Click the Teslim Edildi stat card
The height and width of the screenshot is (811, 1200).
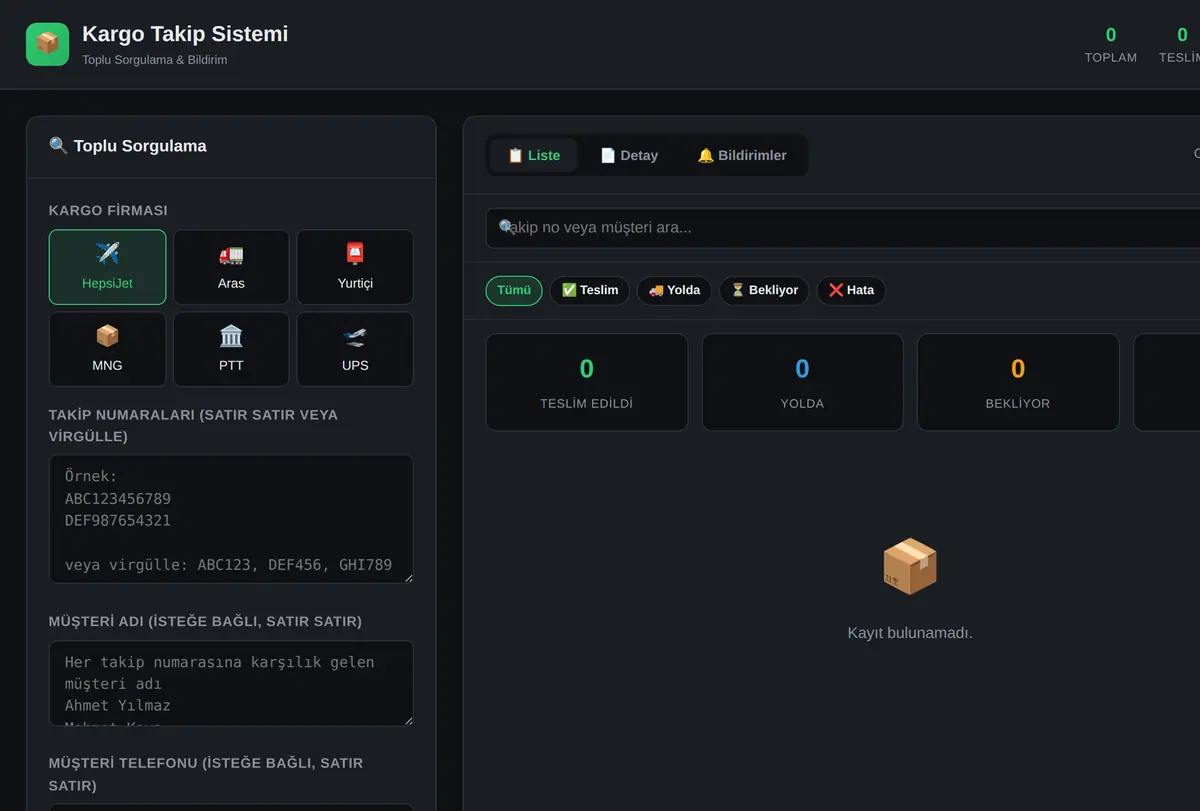point(587,382)
